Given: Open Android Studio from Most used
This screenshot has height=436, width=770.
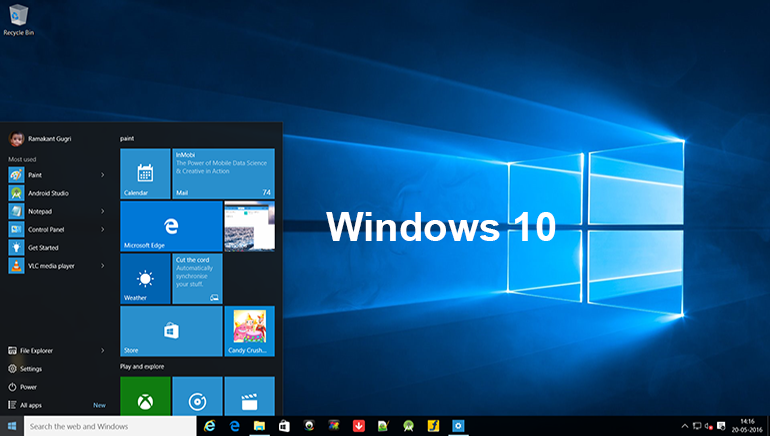Looking at the screenshot, I should point(50,193).
